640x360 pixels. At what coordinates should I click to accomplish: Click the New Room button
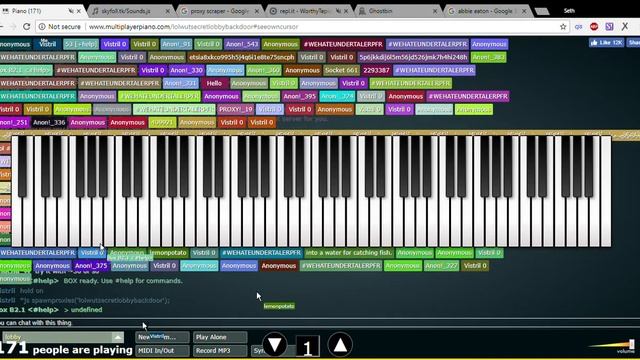pyautogui.click(x=162, y=337)
